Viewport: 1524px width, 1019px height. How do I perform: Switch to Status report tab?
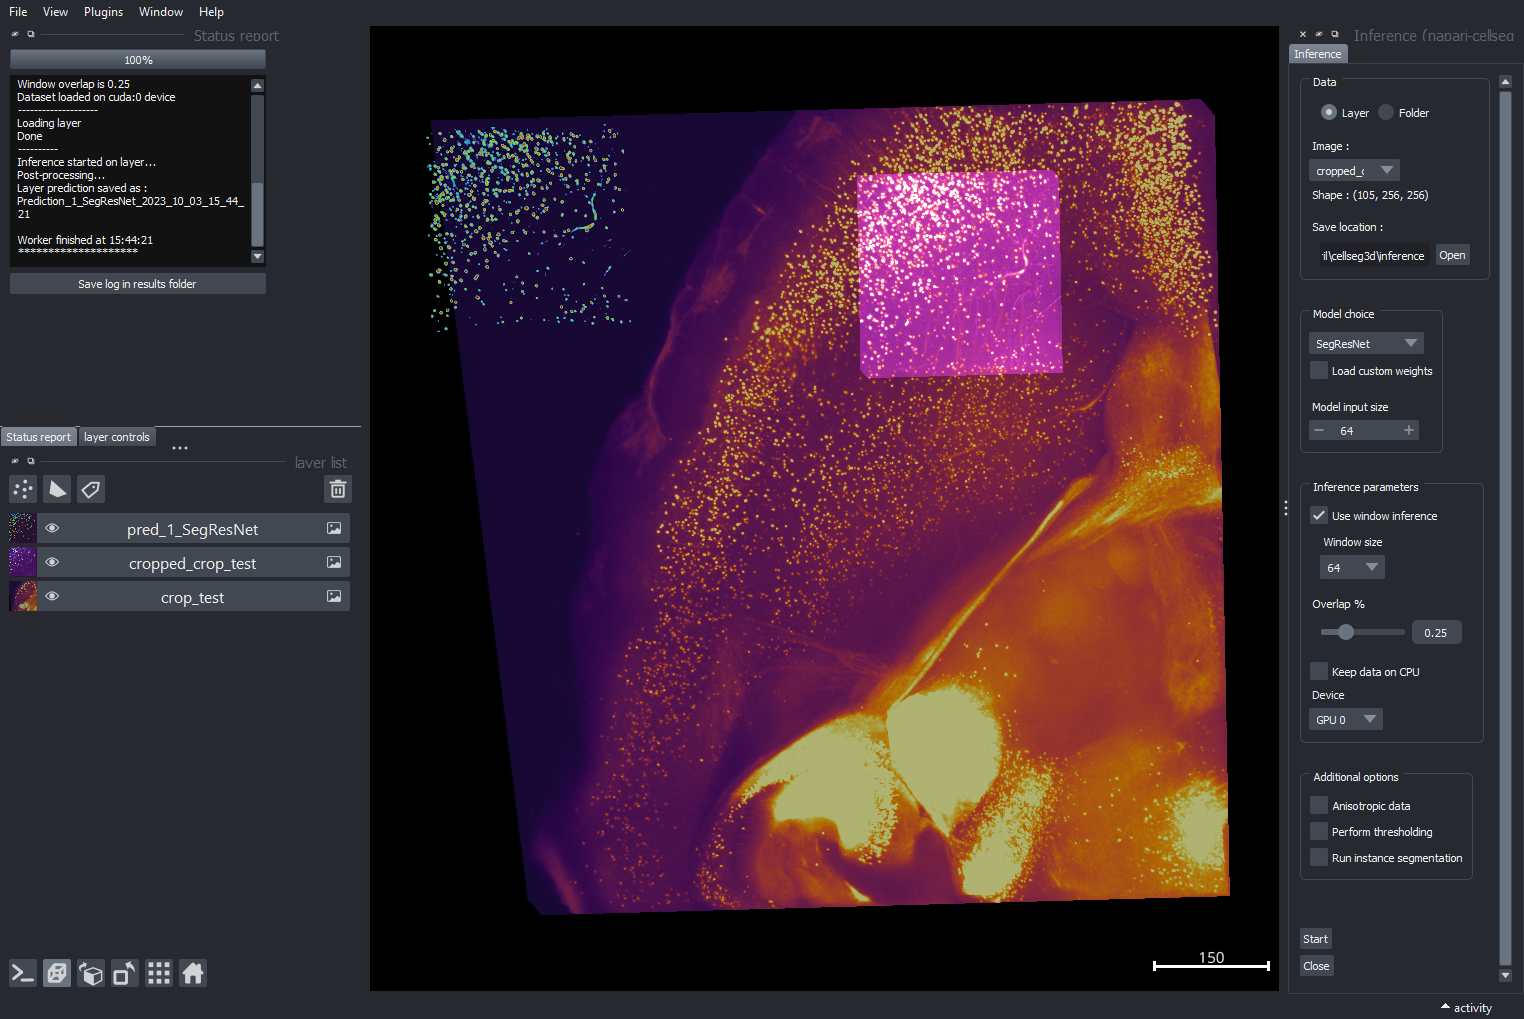39,437
